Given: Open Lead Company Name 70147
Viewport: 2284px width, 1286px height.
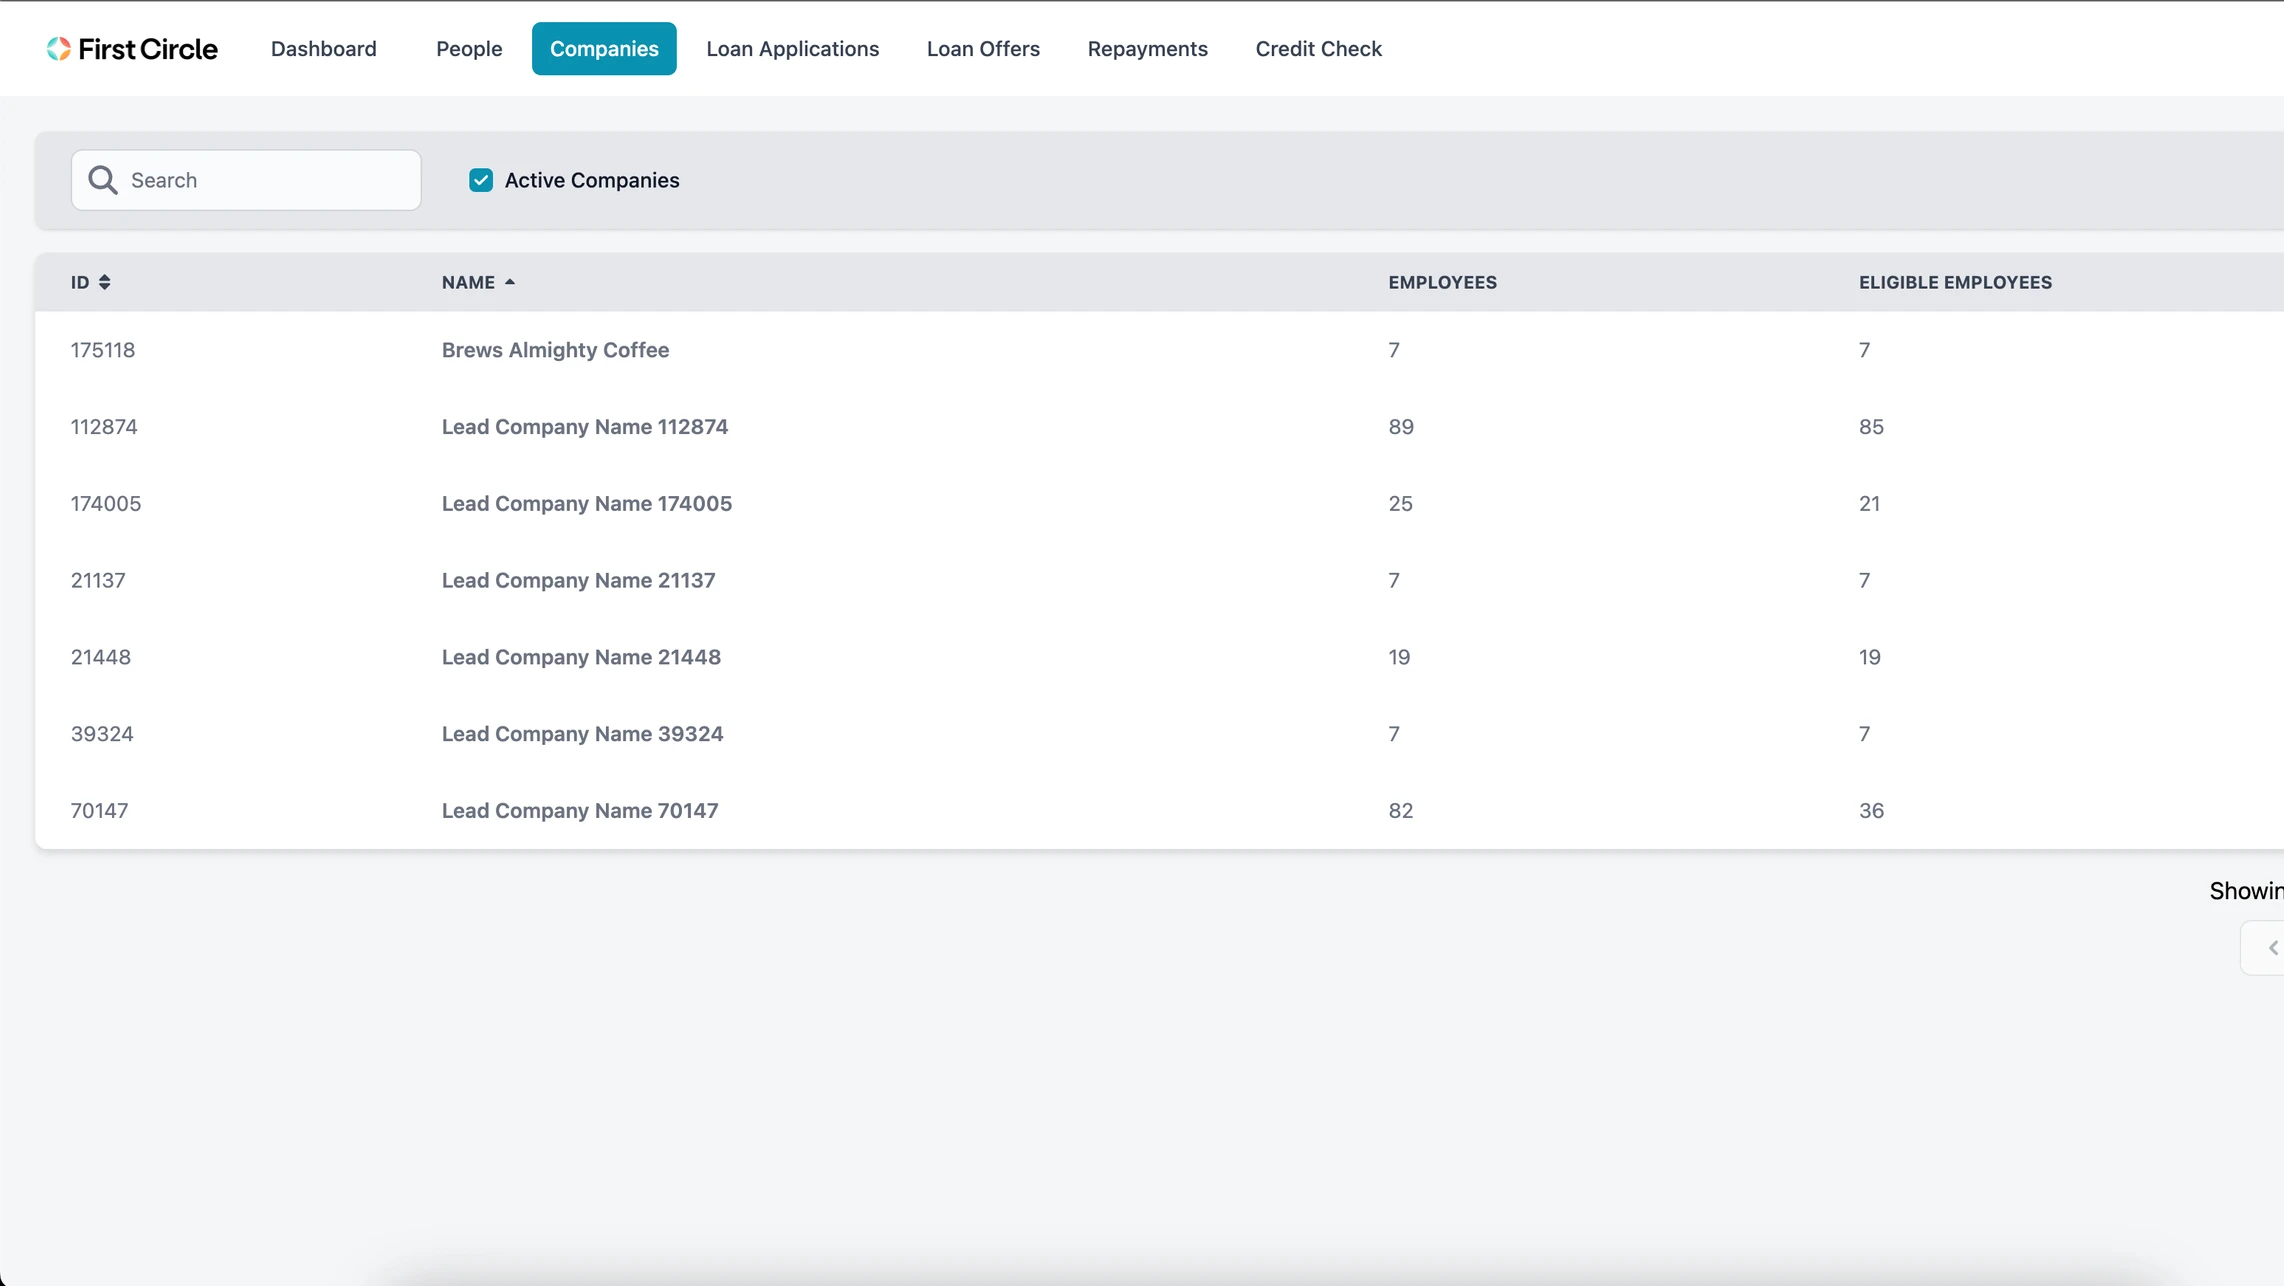Looking at the screenshot, I should 580,811.
